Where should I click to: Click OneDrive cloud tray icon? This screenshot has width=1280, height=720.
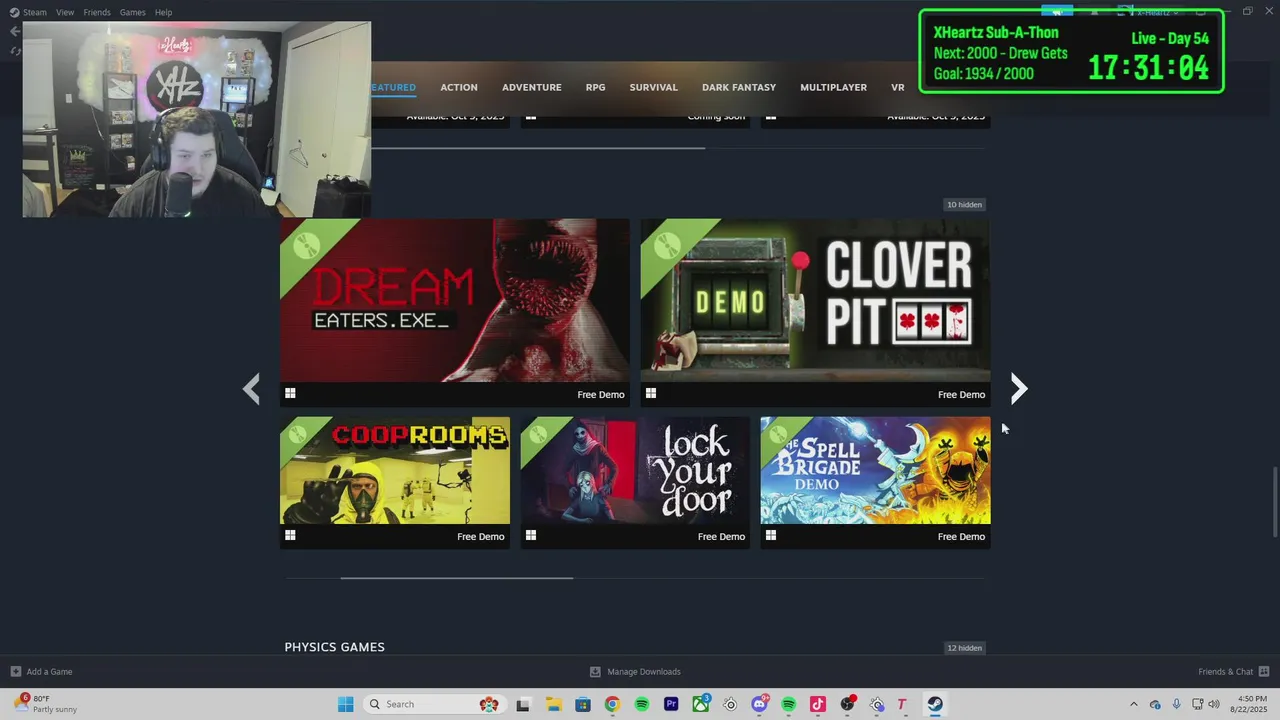[x=1155, y=704]
